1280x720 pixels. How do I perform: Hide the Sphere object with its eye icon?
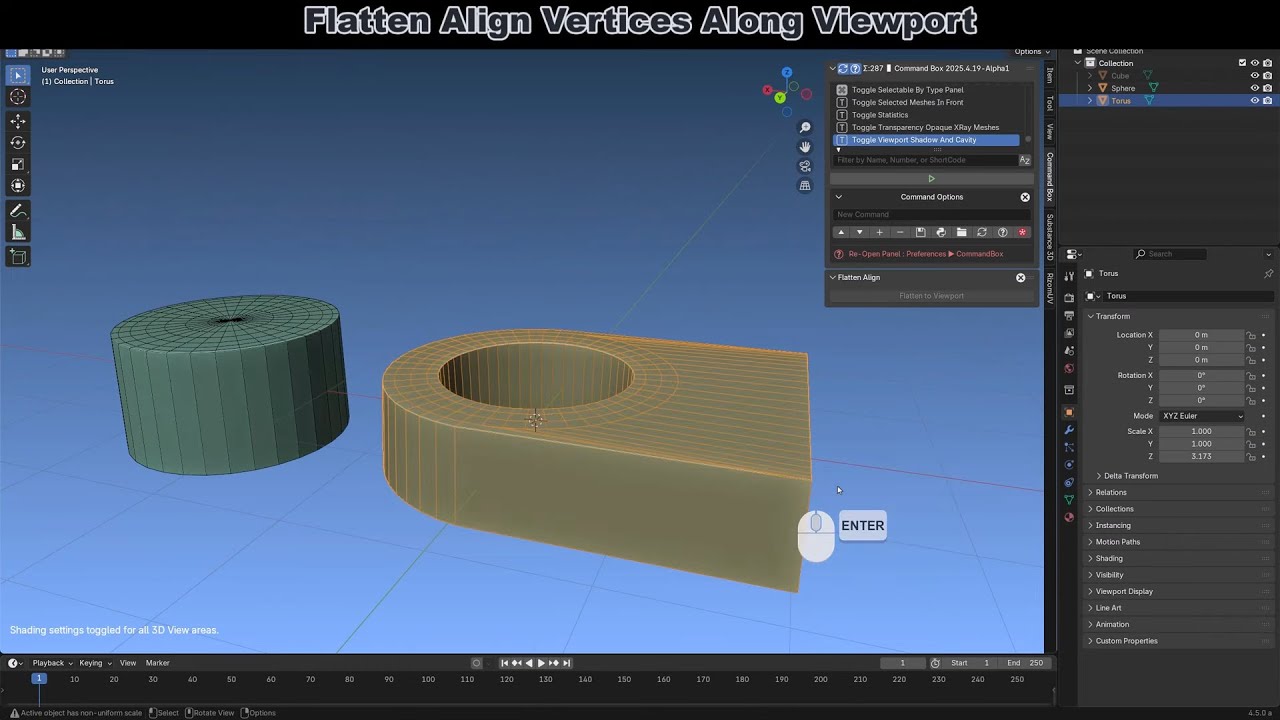pyautogui.click(x=1255, y=88)
